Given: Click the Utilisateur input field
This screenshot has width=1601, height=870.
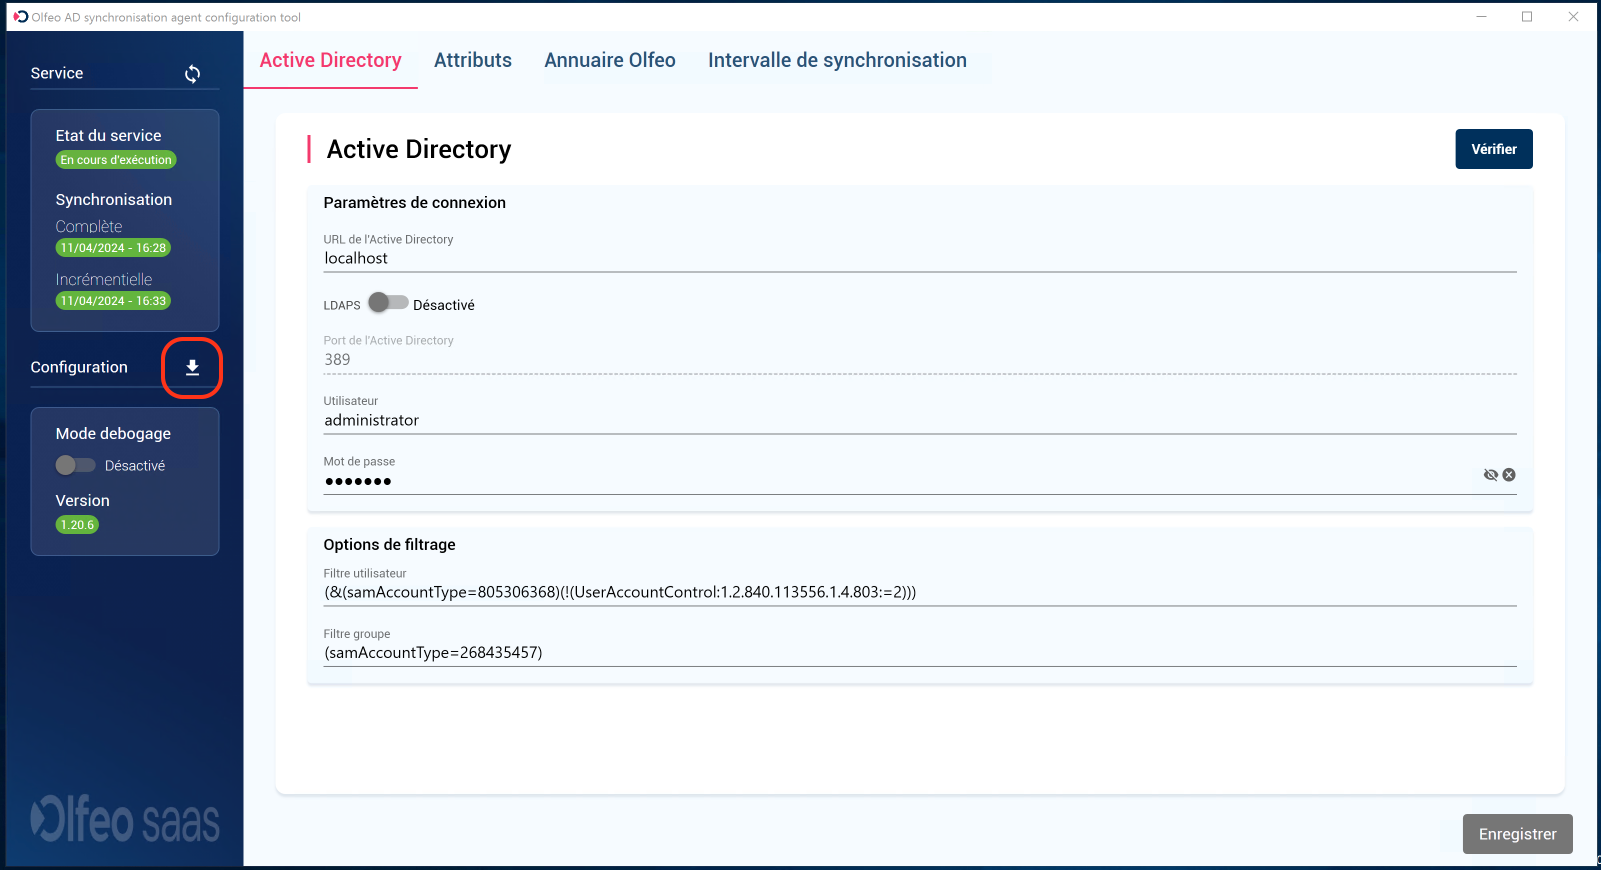Looking at the screenshot, I should (919, 421).
